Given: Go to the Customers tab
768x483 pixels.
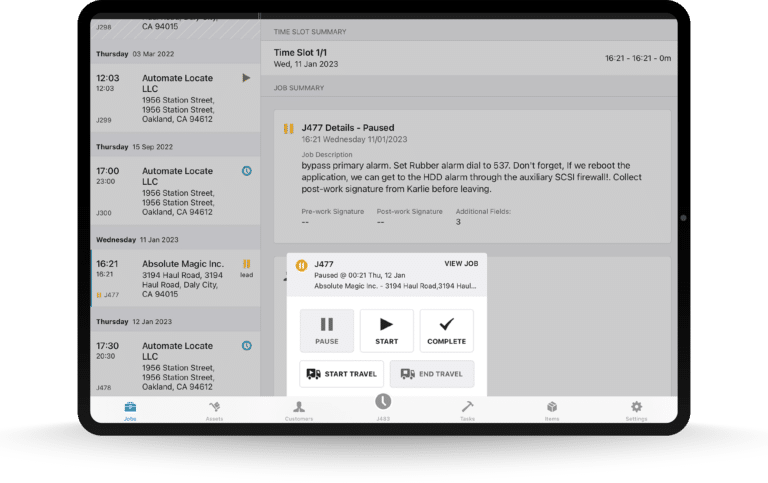Looking at the screenshot, I should (x=298, y=410).
